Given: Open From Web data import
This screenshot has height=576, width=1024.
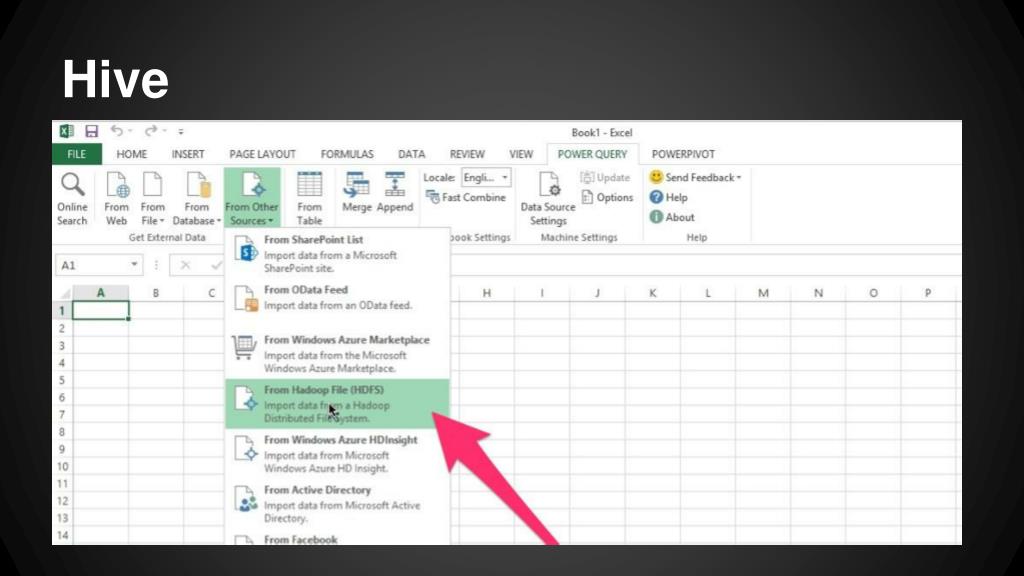Looking at the screenshot, I should pyautogui.click(x=116, y=199).
